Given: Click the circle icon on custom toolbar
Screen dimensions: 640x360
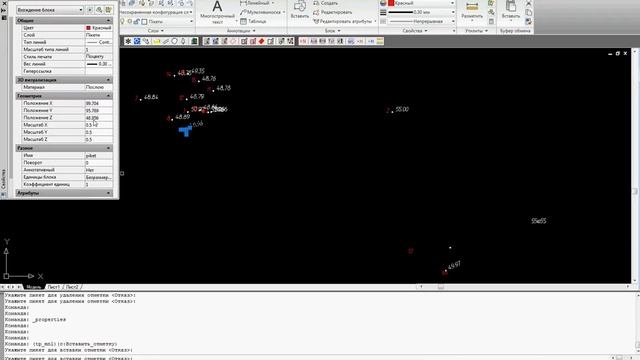Looking at the screenshot, I should (x=174, y=41).
